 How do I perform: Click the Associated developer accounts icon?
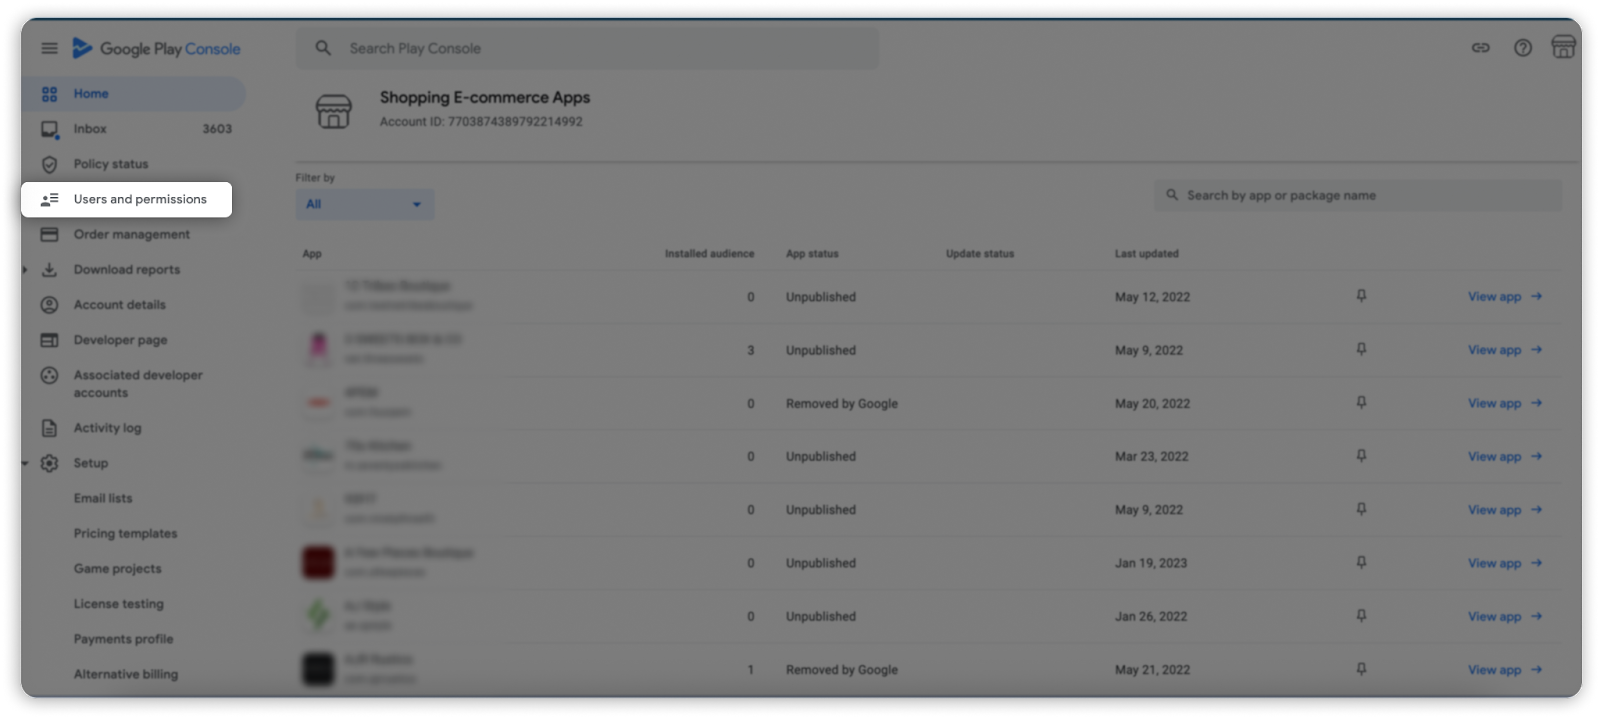(x=49, y=376)
